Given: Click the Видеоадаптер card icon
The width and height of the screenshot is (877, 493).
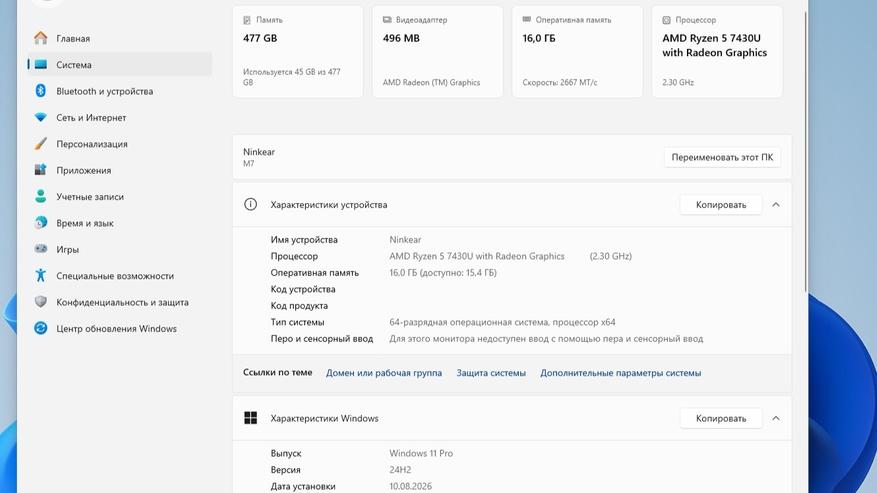Looking at the screenshot, I should [x=387, y=20].
